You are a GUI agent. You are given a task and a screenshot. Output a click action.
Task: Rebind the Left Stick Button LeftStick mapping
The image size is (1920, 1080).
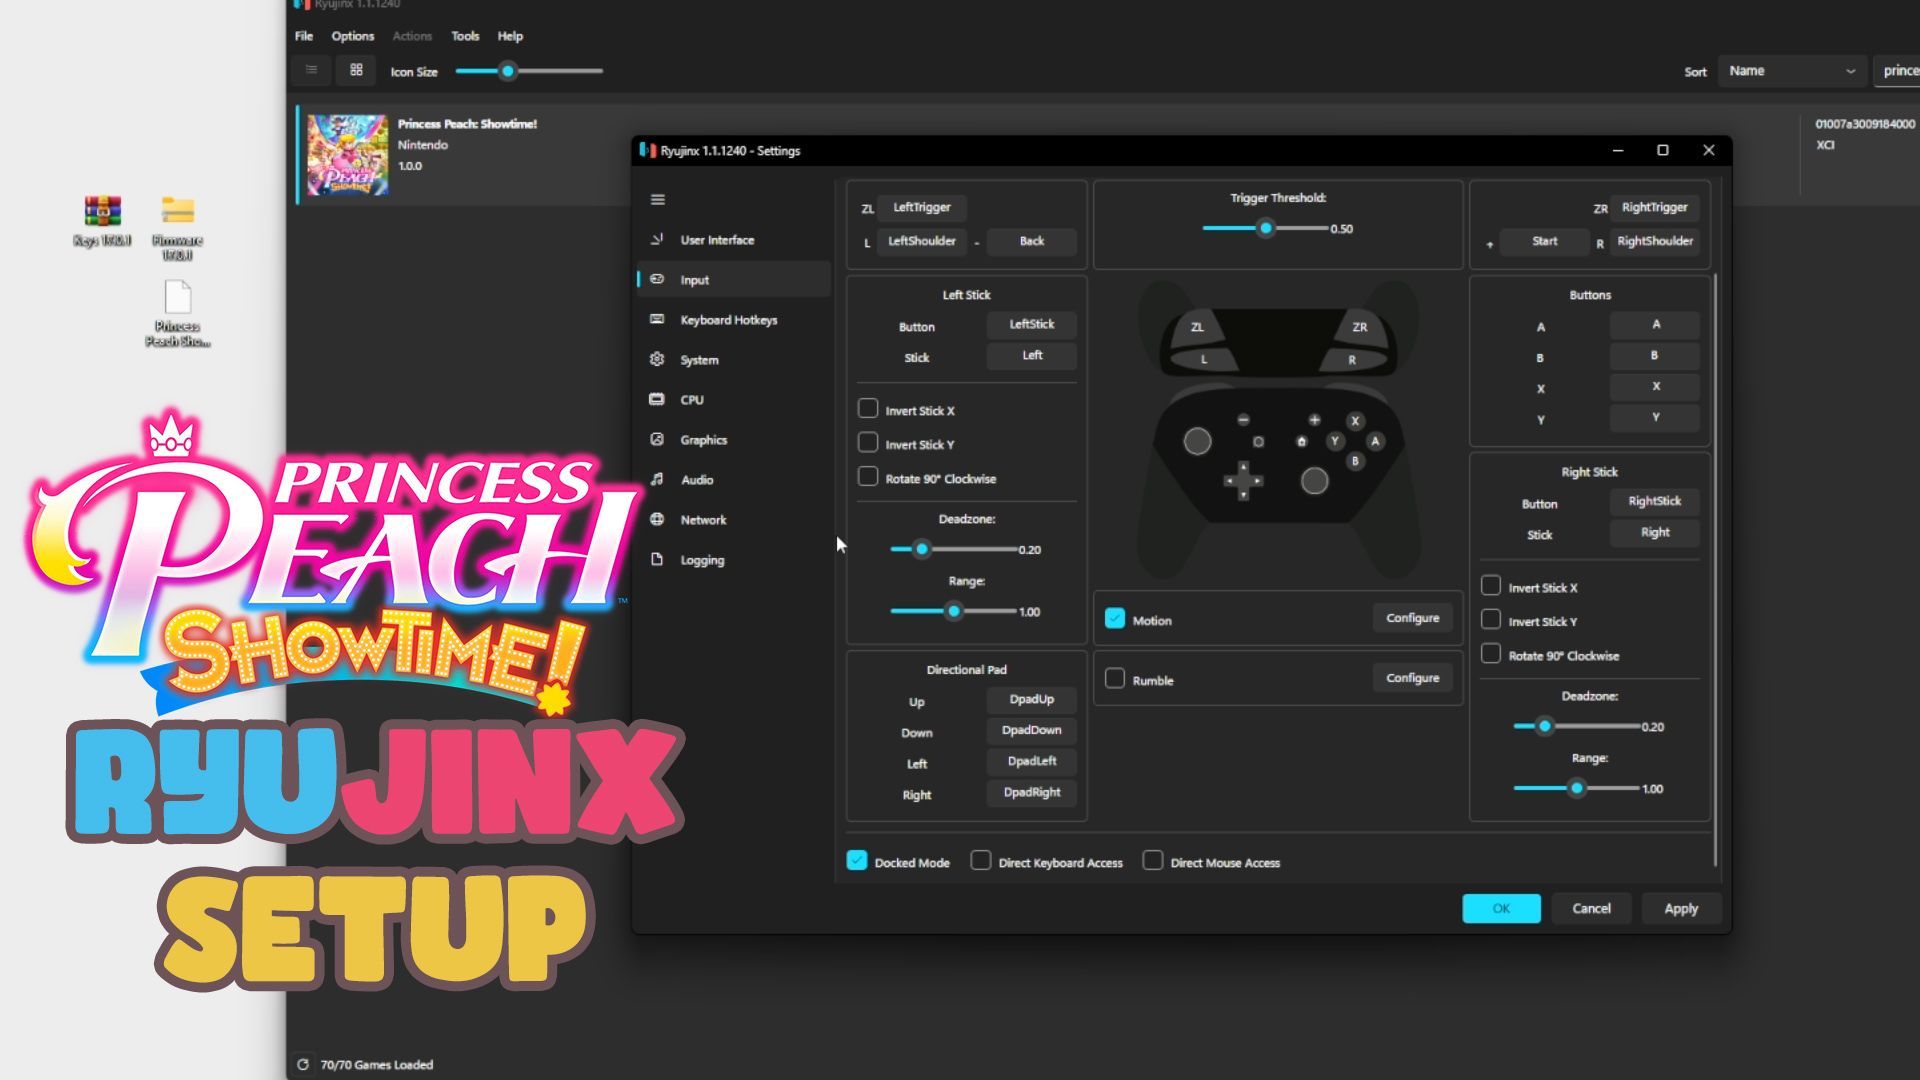(x=1031, y=324)
